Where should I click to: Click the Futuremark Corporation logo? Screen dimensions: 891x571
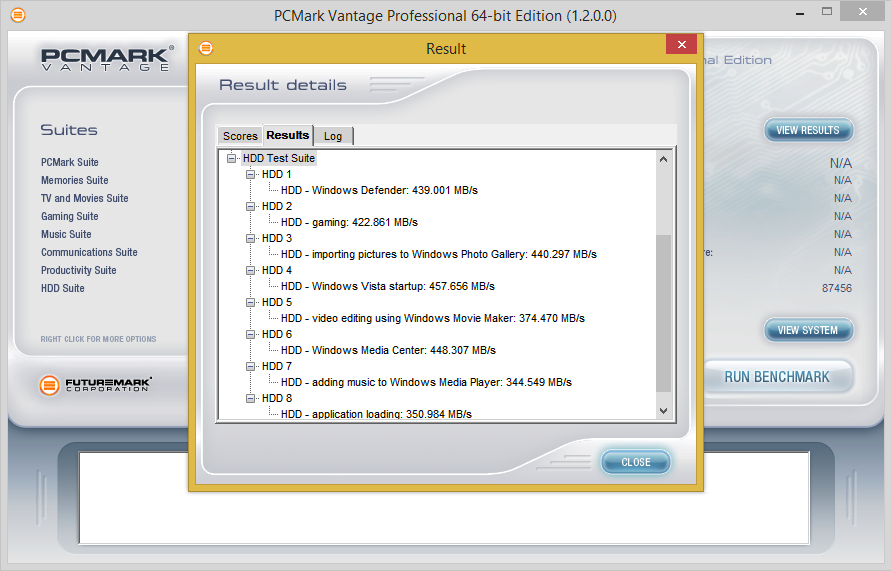coord(96,384)
